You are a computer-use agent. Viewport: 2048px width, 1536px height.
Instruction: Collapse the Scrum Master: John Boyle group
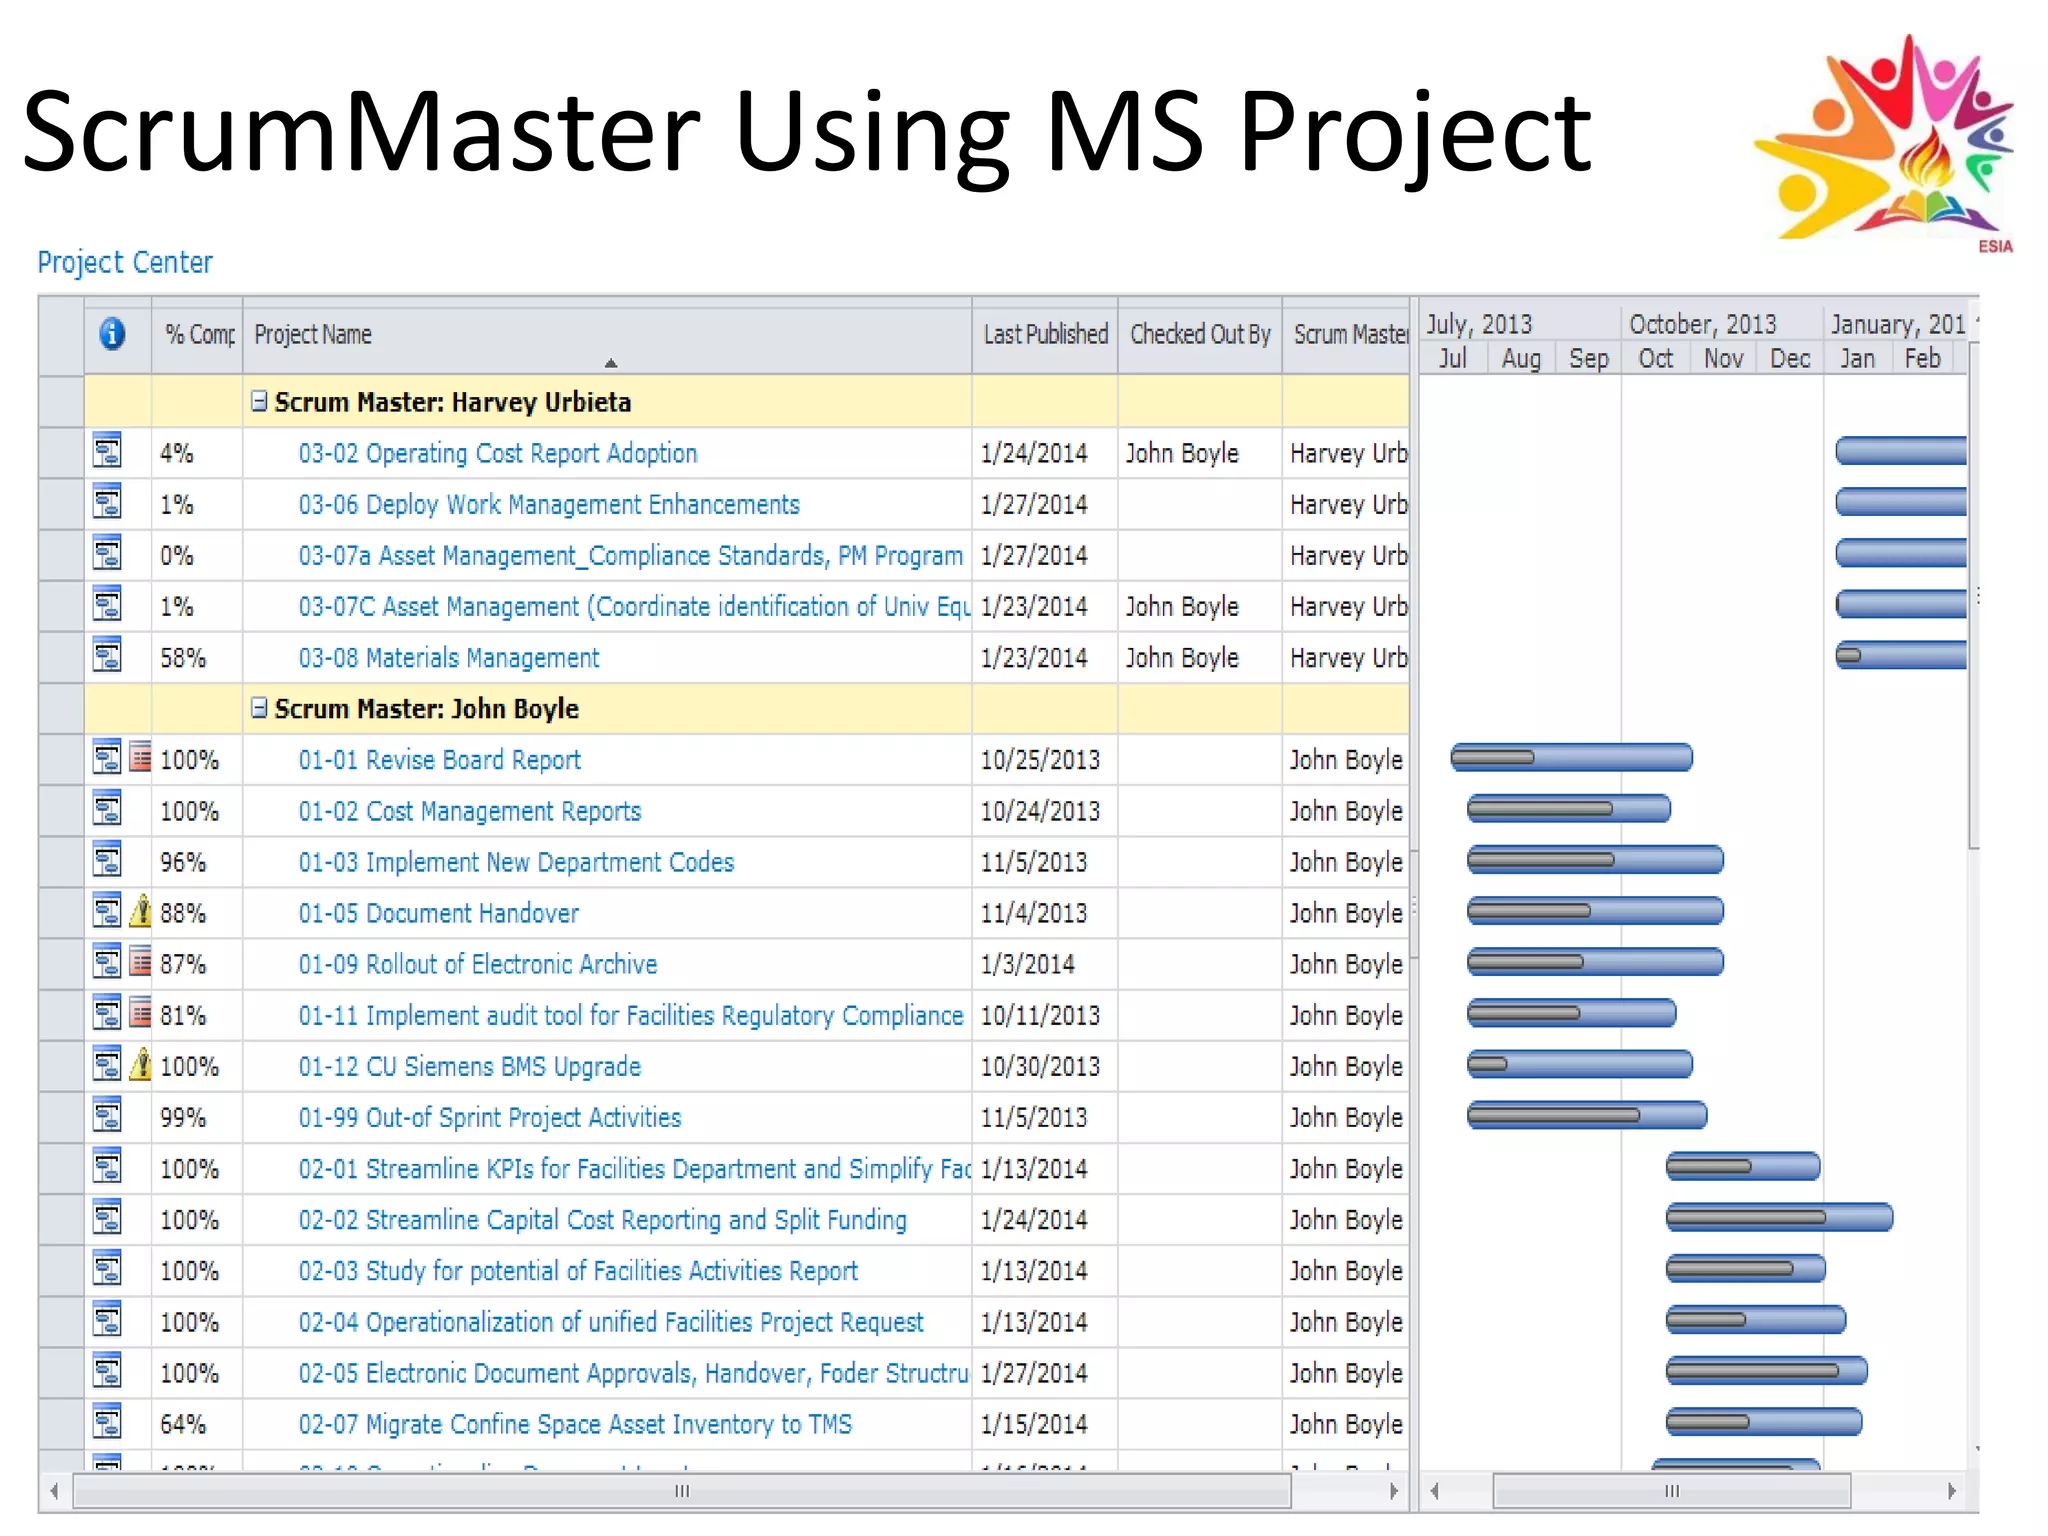point(259,708)
